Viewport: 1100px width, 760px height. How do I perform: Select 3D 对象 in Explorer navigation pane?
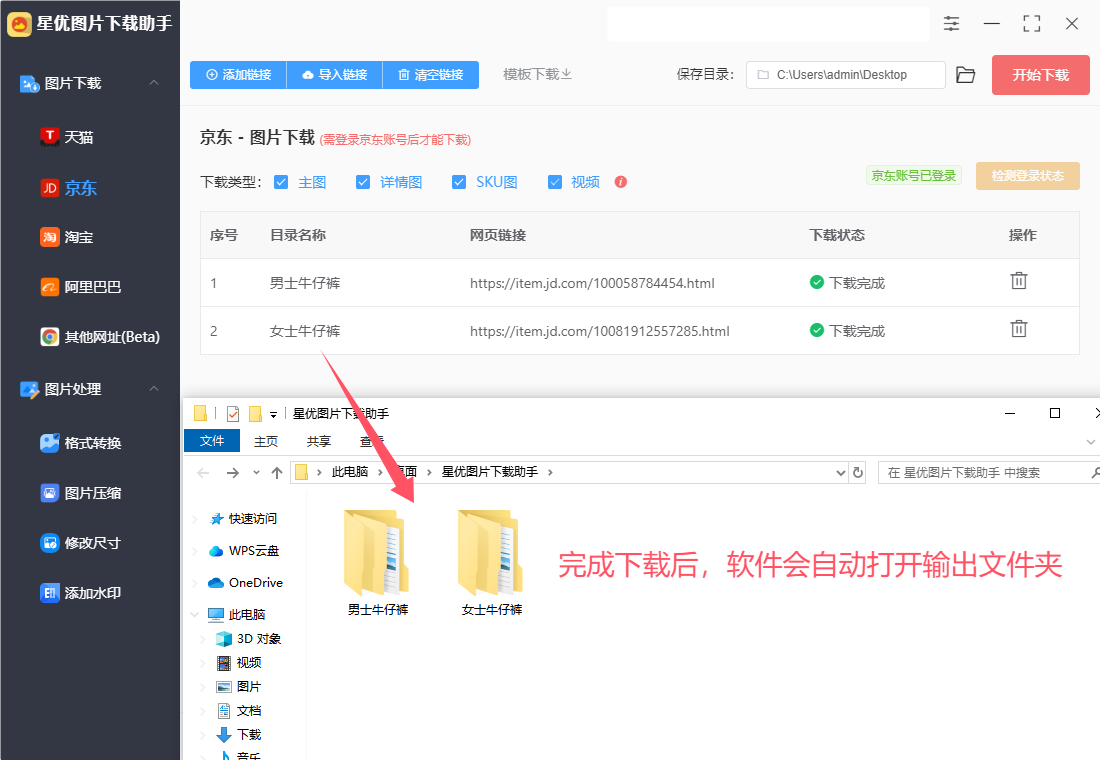click(249, 639)
